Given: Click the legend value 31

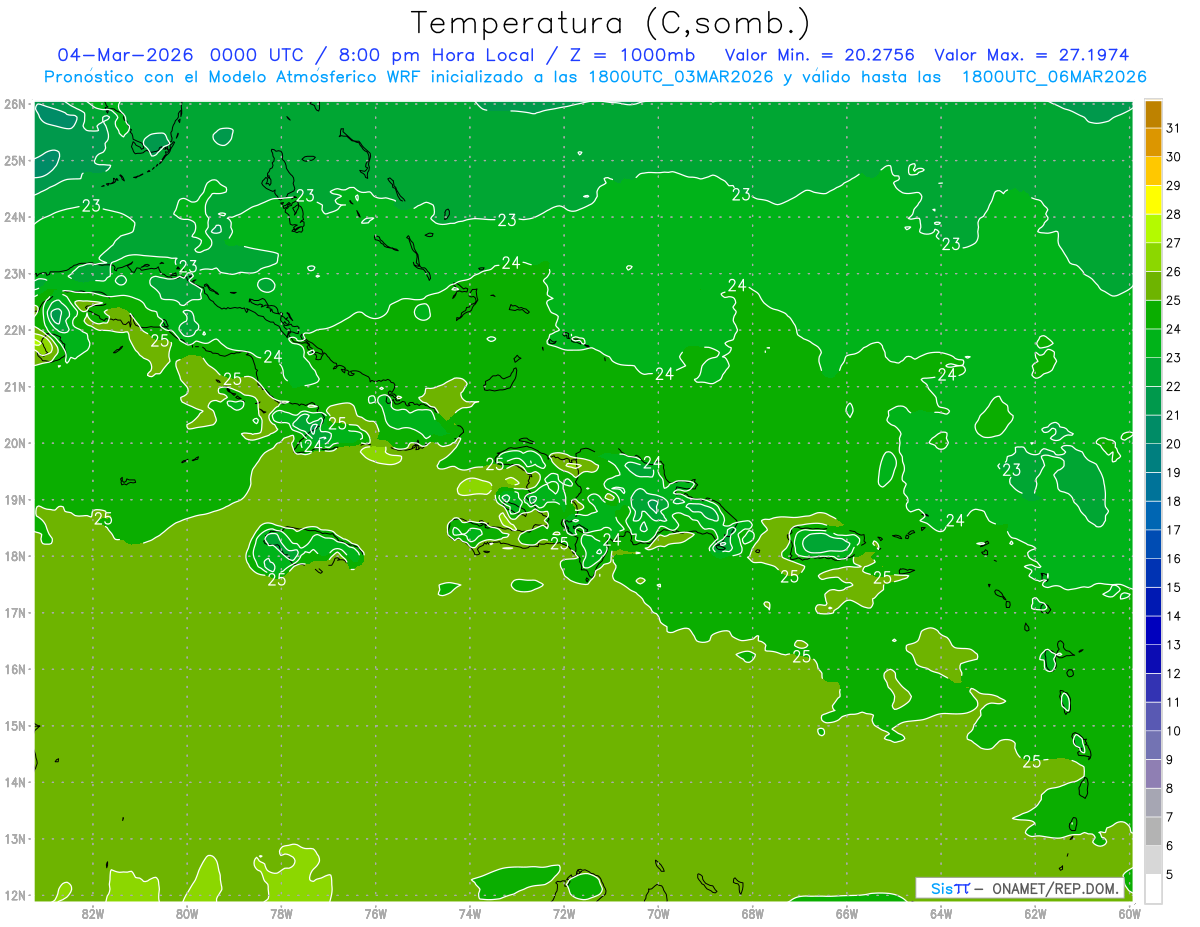Looking at the screenshot, I should tap(1173, 129).
